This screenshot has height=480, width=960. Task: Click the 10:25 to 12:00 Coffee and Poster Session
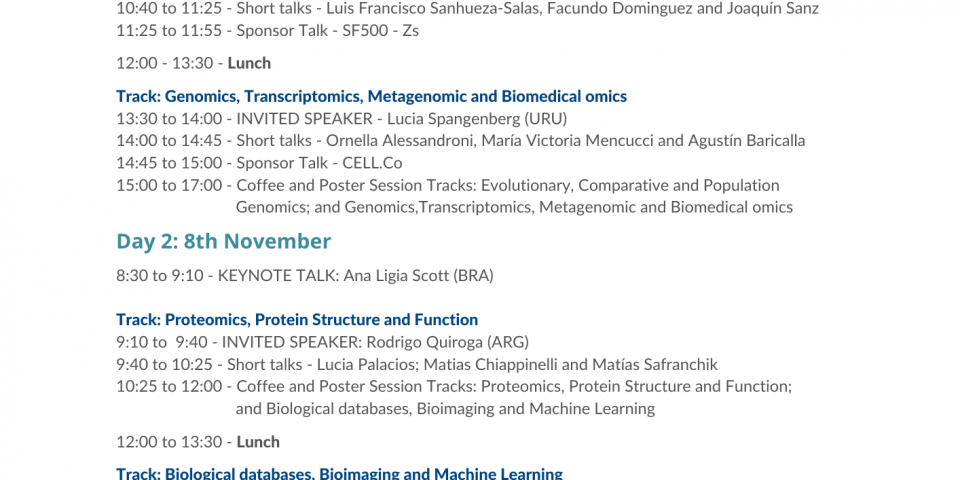pos(454,386)
